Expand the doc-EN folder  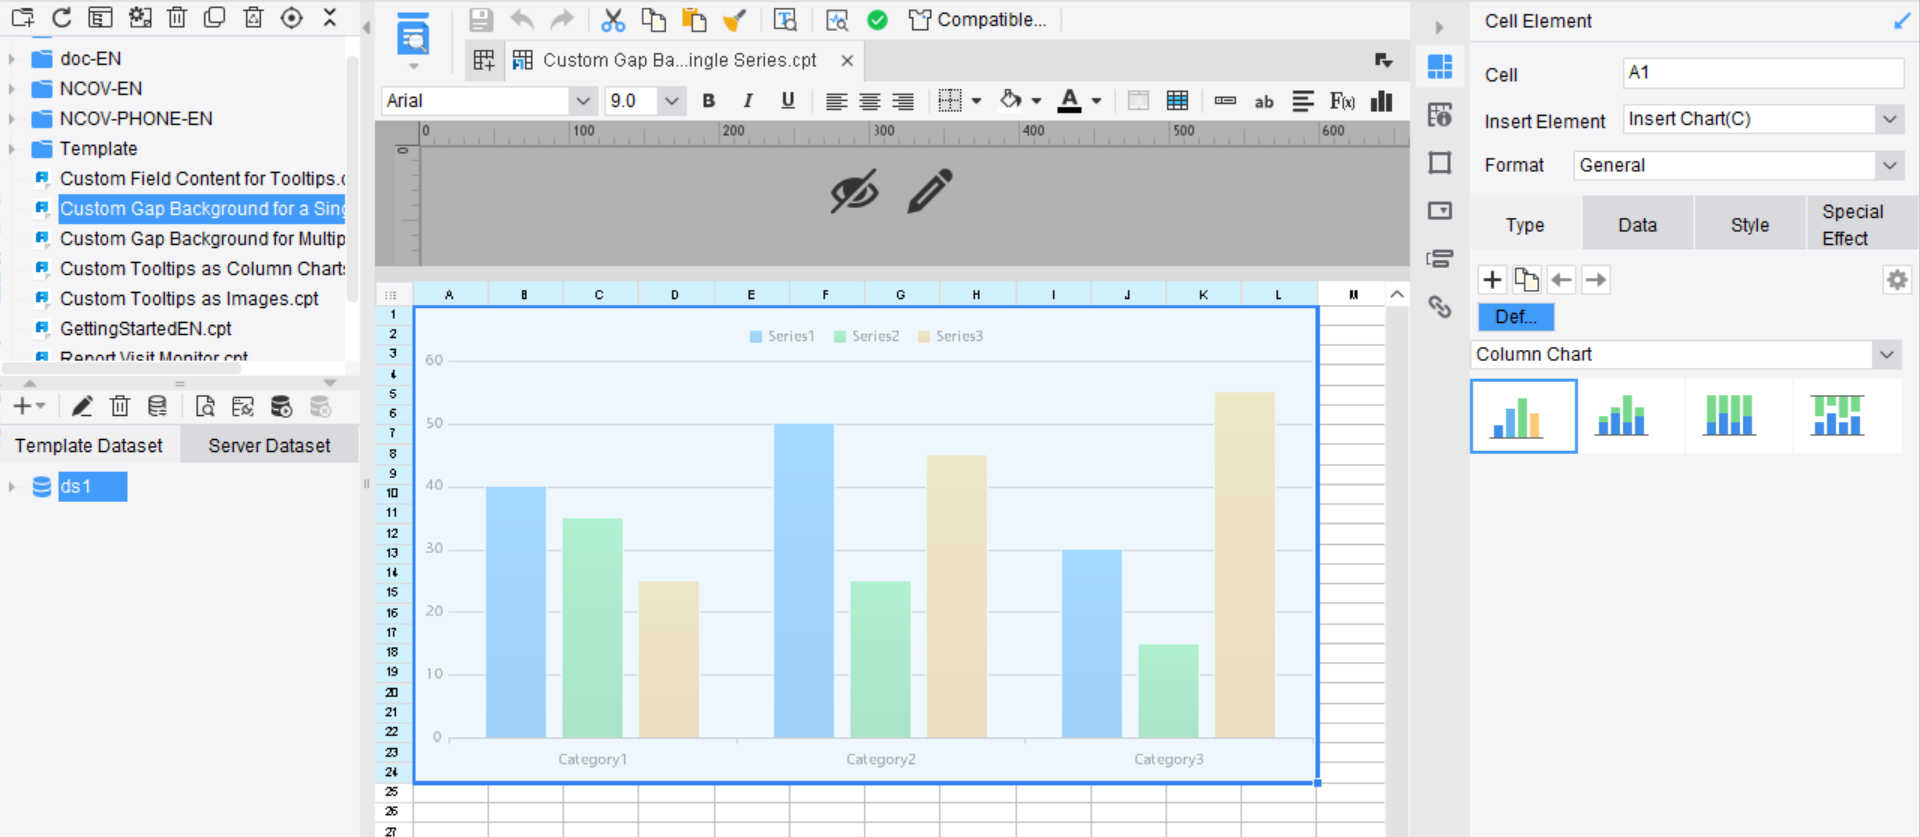tap(12, 59)
